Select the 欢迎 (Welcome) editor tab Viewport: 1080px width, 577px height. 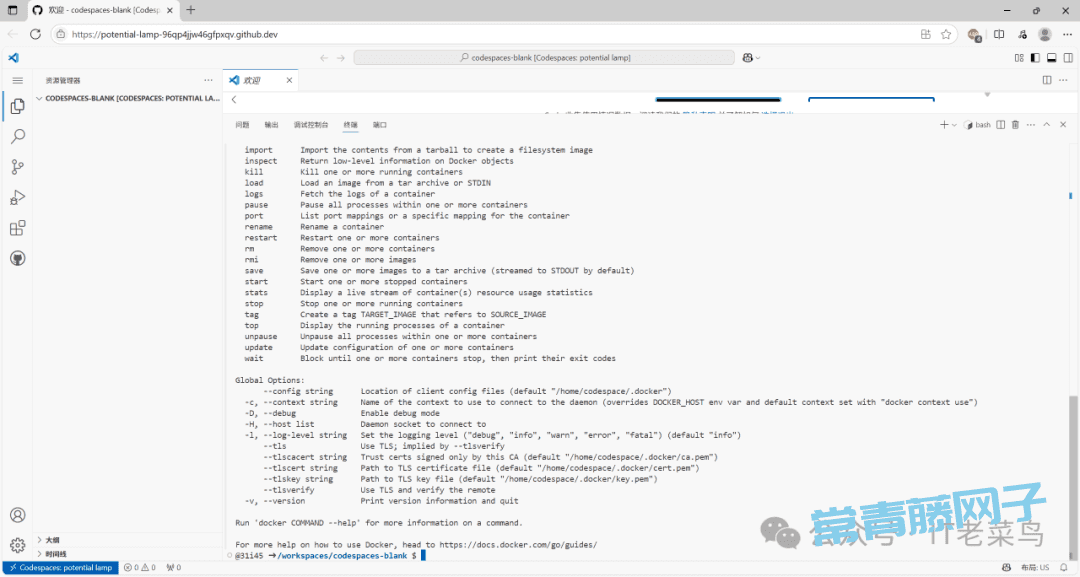252,81
